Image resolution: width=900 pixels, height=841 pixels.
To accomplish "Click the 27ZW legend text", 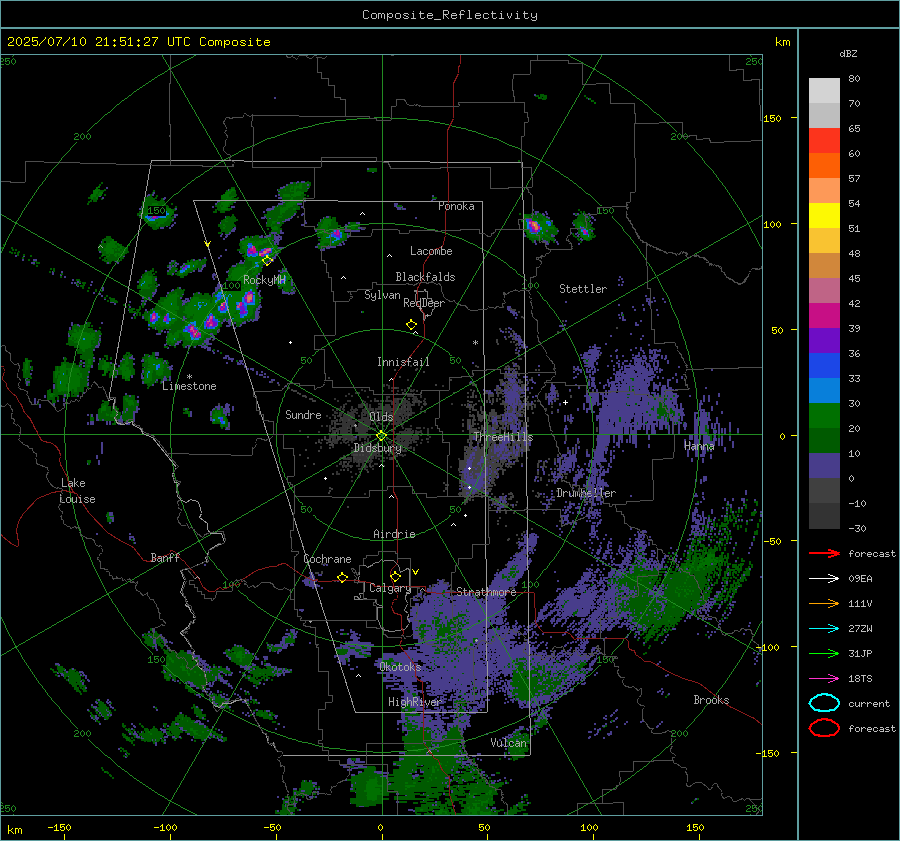I will (860, 629).
